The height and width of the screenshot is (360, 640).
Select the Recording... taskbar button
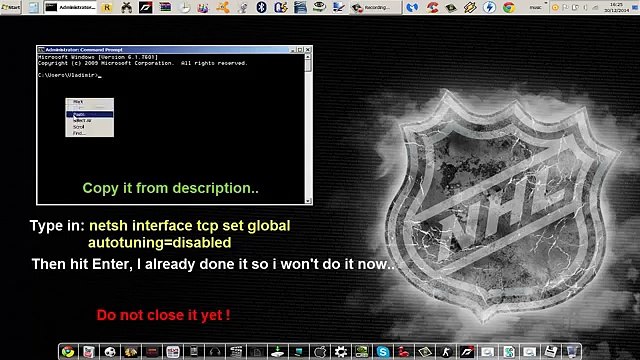pos(376,7)
